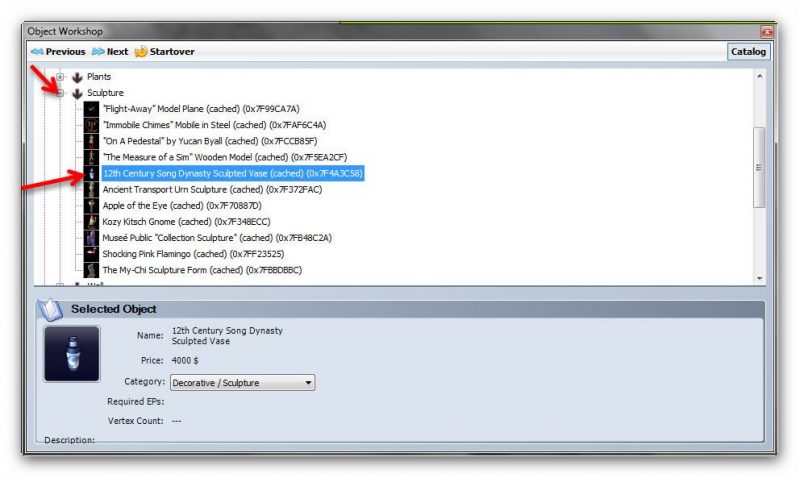This screenshot has height=478, width=800.
Task: Click the tree list scrollbar down arrow
Action: pos(759,278)
